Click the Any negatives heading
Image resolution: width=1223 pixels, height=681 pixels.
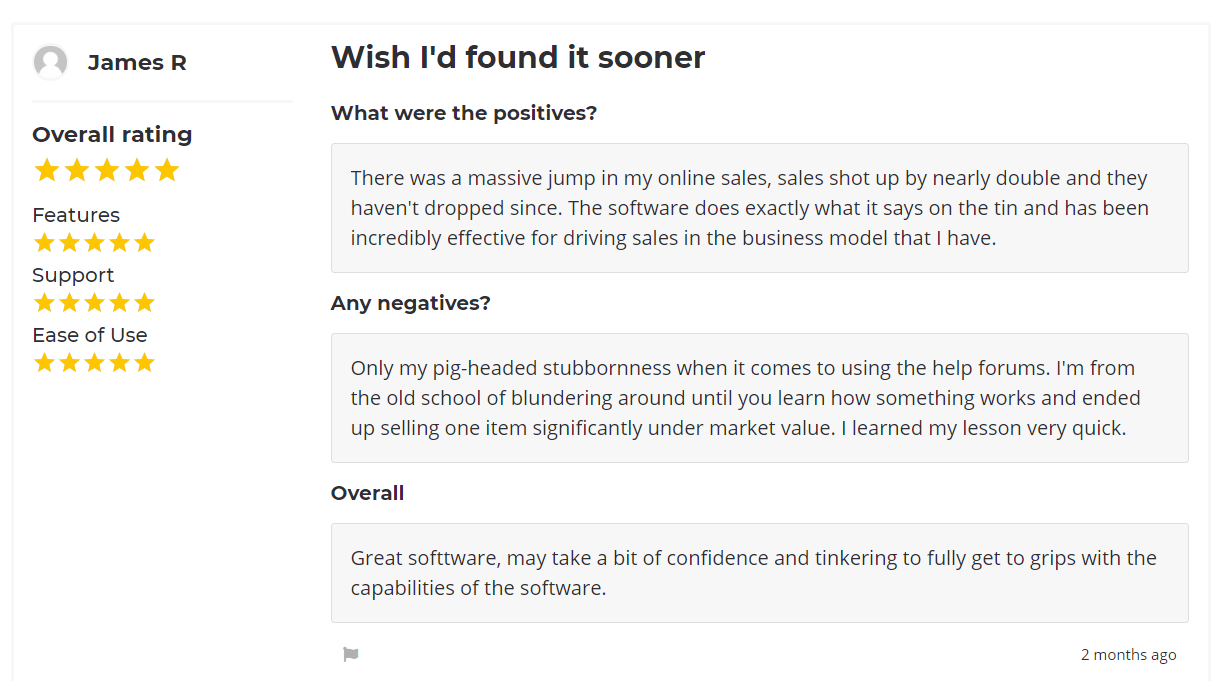(411, 303)
